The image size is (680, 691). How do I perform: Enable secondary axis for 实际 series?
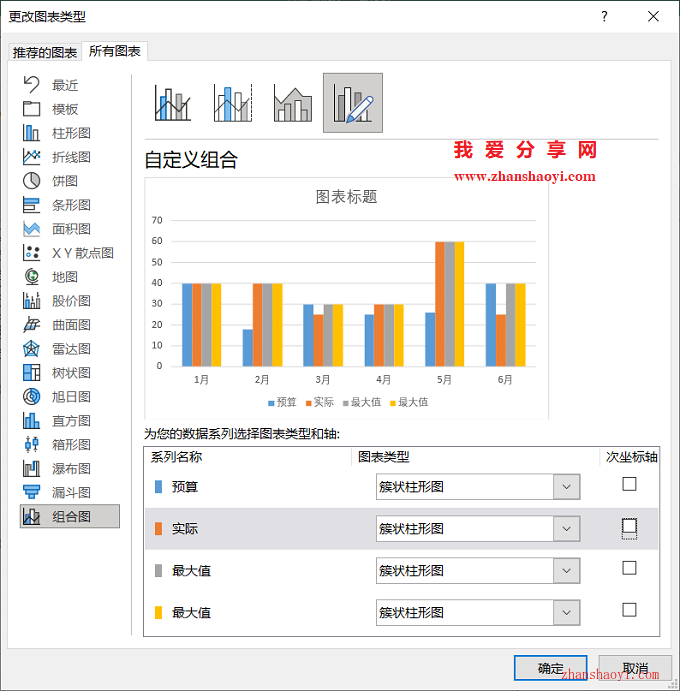pos(629,526)
